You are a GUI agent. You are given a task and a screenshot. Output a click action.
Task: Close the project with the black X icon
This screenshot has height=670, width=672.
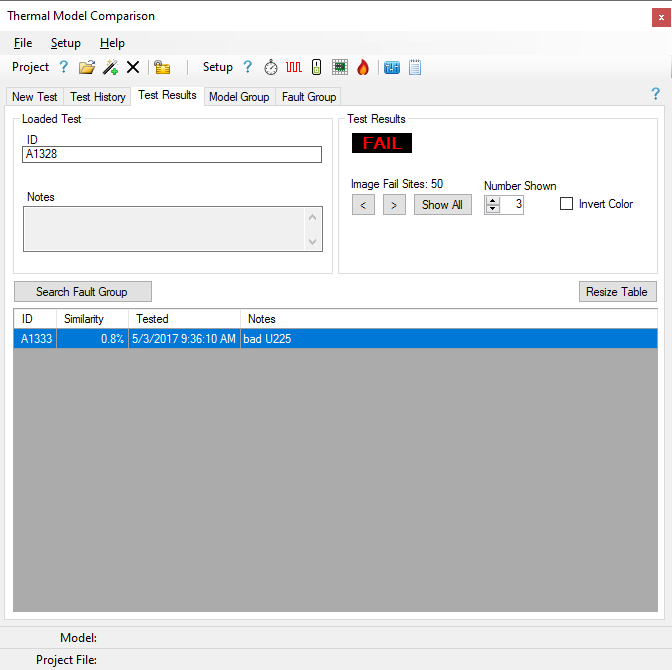[x=133, y=67]
